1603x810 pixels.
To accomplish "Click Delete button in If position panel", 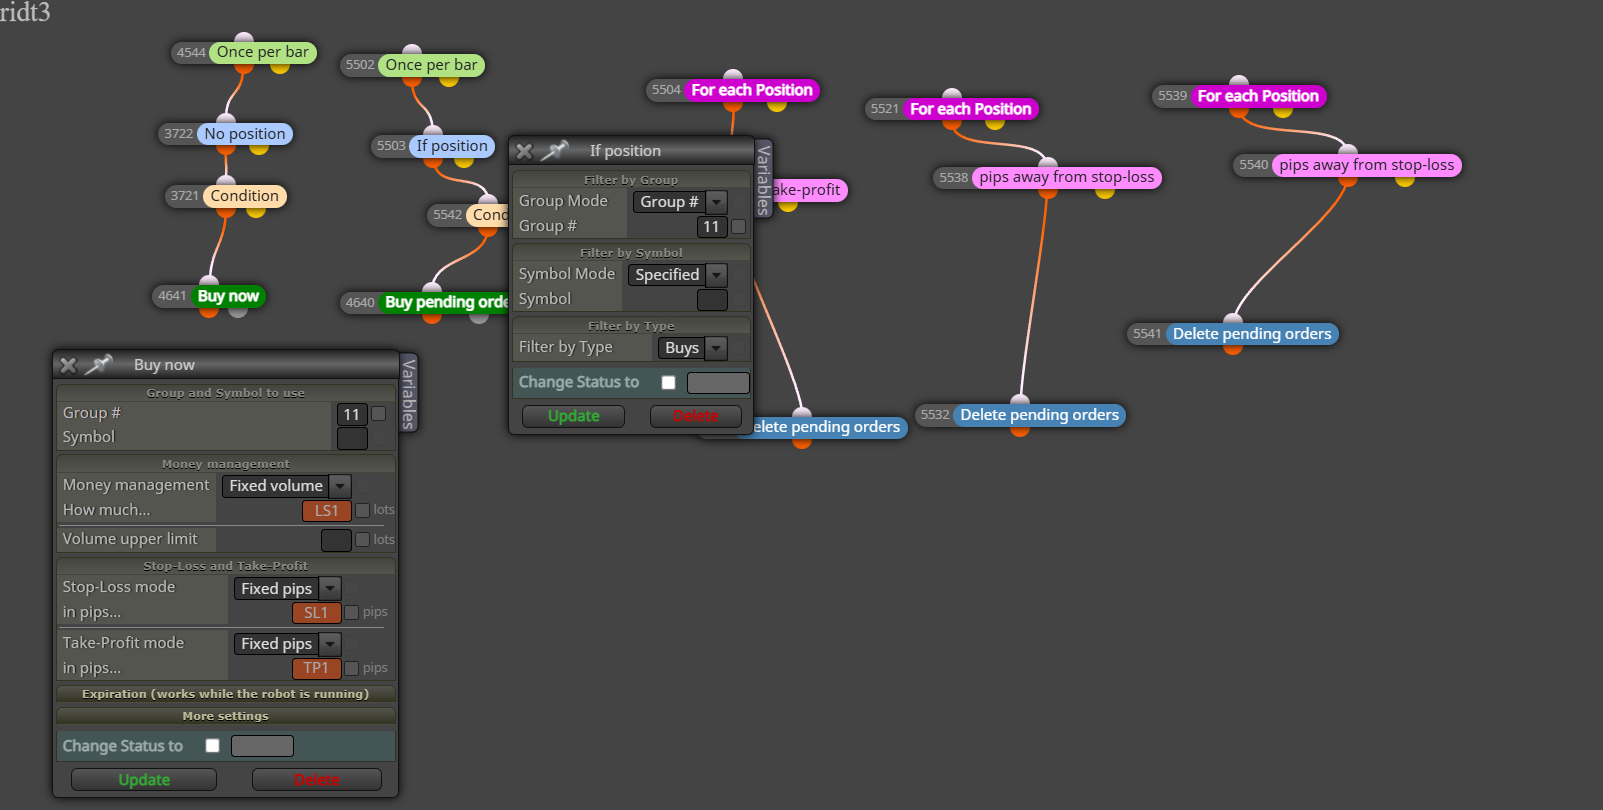I will pos(696,416).
